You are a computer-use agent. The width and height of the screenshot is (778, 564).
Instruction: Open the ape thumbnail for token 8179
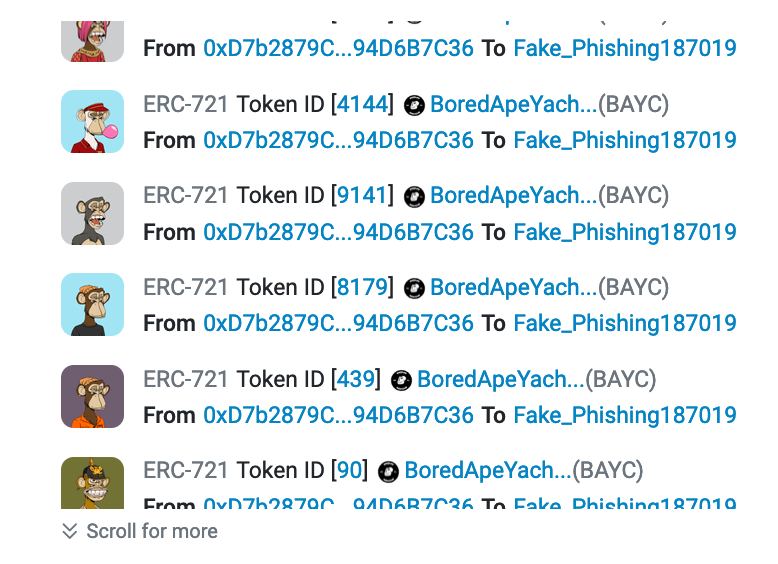click(x=92, y=305)
